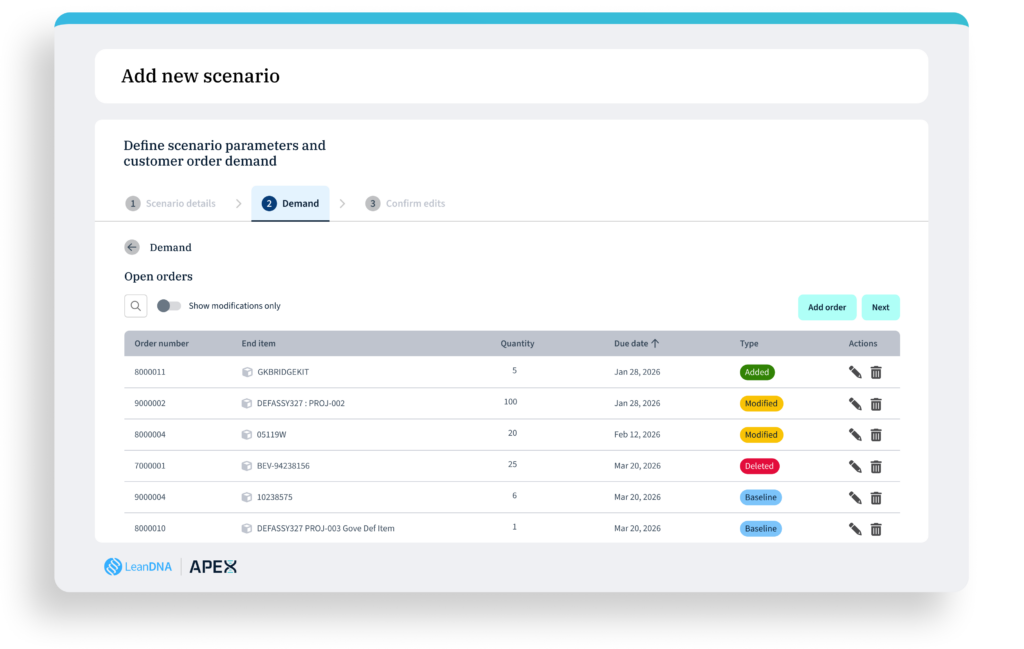Image resolution: width=1024 pixels, height=649 pixels.
Task: Click the LeanDNA logo
Action: coord(138,567)
